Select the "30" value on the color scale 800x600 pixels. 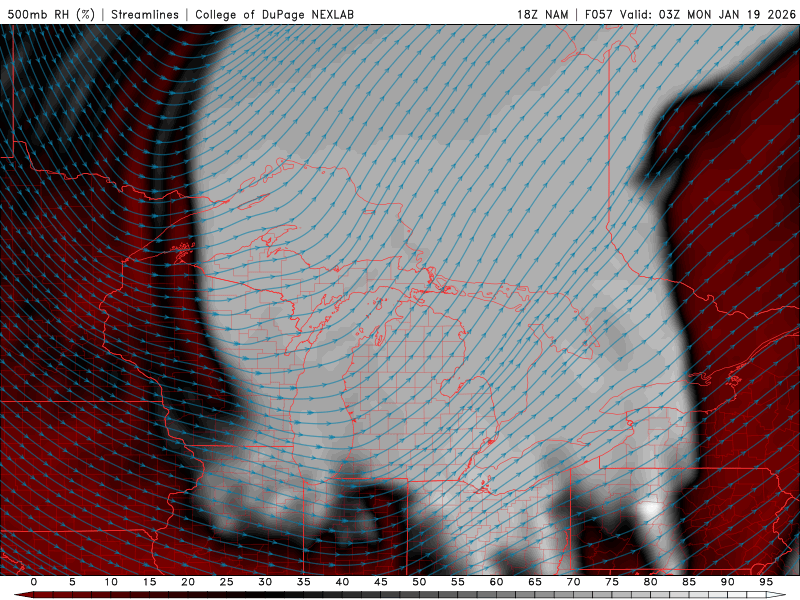(x=265, y=582)
